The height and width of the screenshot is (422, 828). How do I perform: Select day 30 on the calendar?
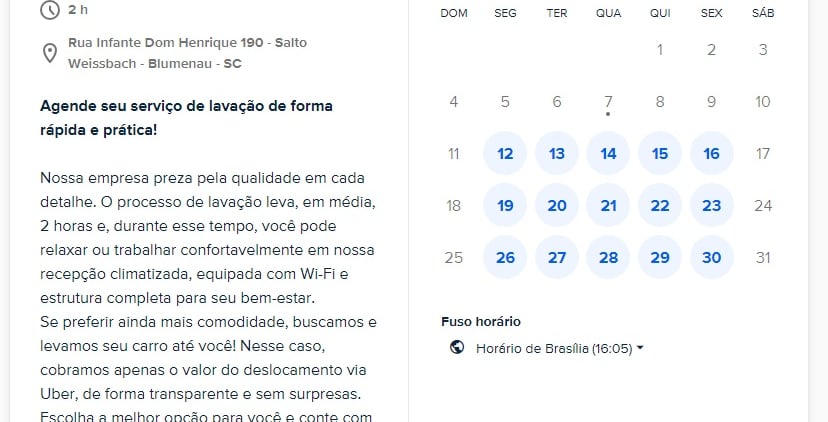click(x=711, y=257)
